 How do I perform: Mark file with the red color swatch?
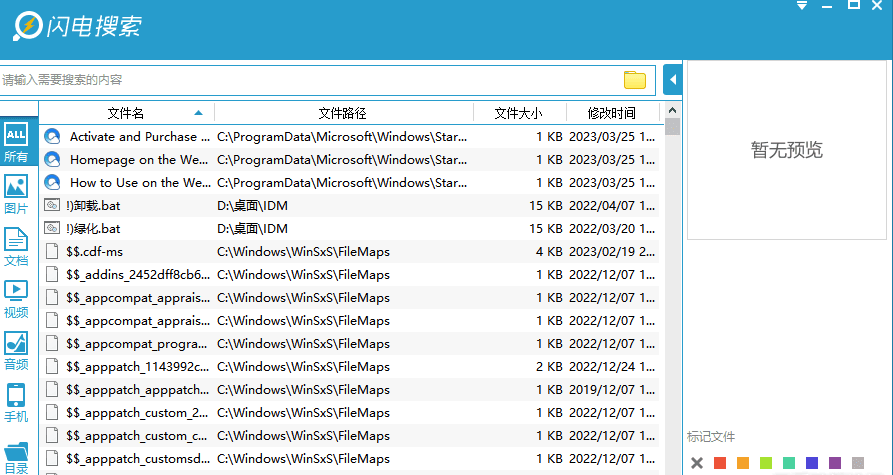720,463
